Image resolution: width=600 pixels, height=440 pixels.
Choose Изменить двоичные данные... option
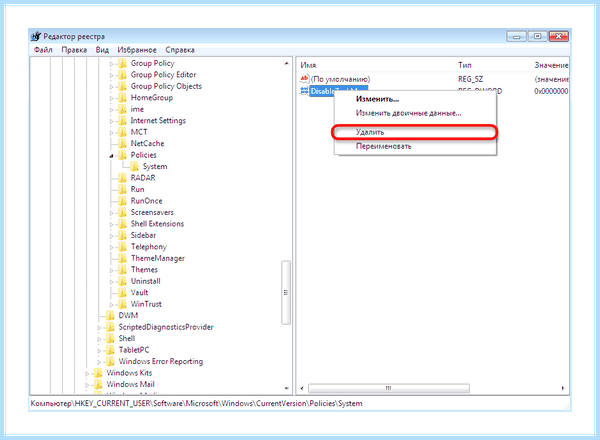408,113
